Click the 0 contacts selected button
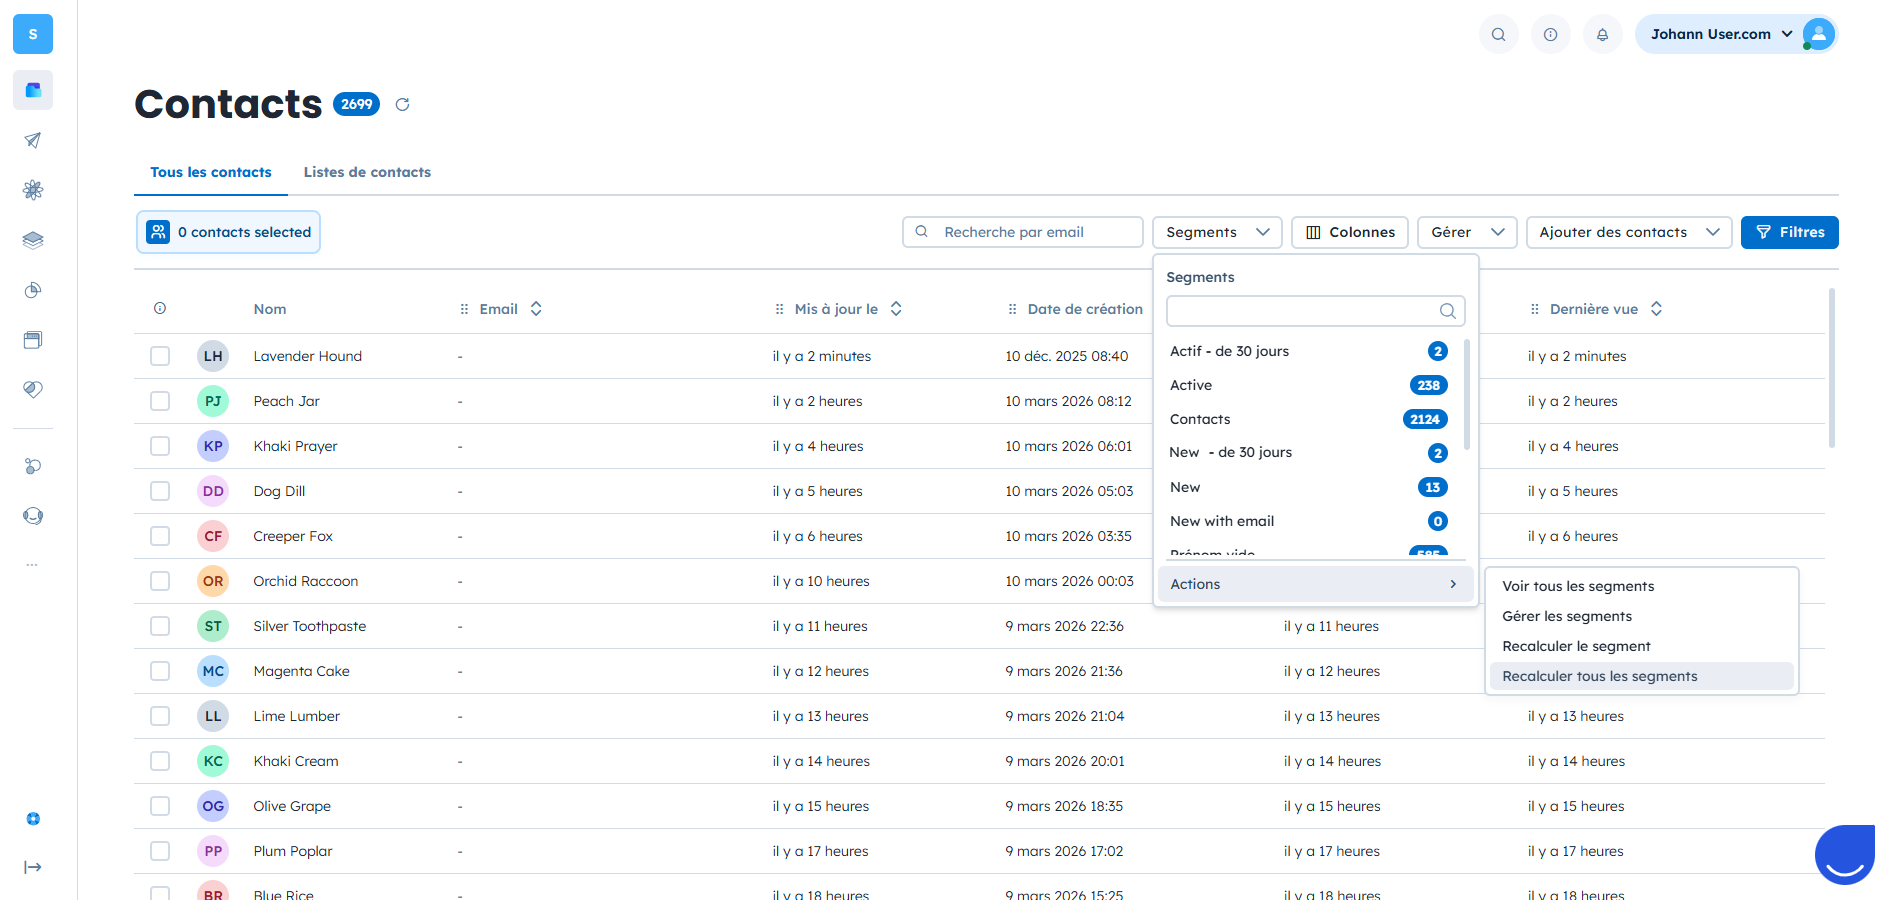The width and height of the screenshot is (1890, 900). click(228, 232)
